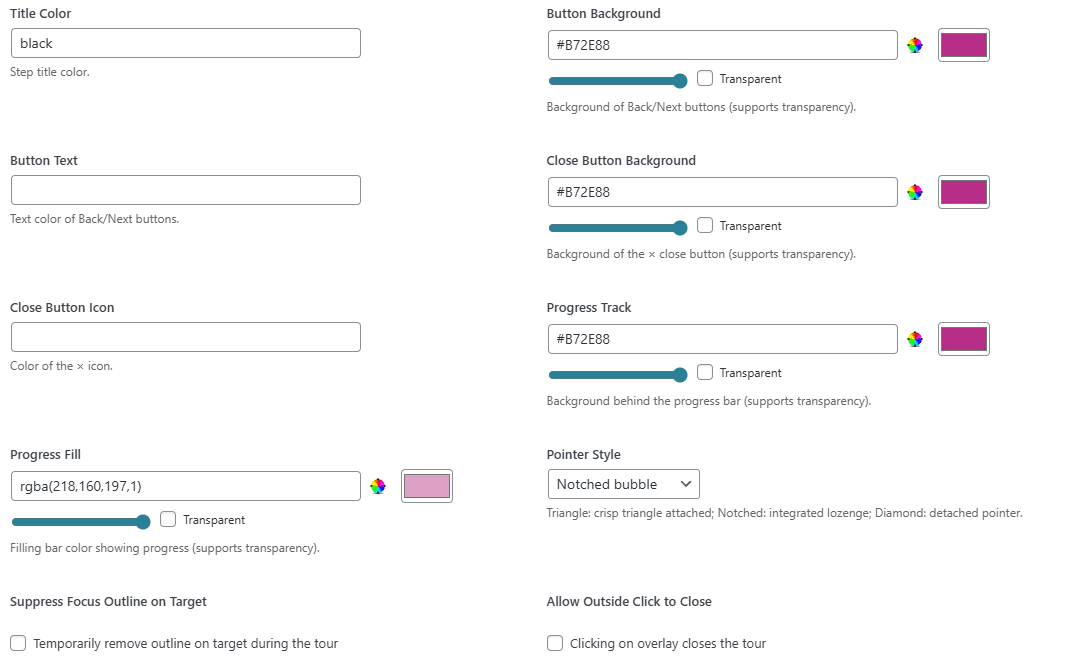This screenshot has height=668, width=1073.
Task: Click the Close Button Background color swatch
Action: [x=963, y=192]
